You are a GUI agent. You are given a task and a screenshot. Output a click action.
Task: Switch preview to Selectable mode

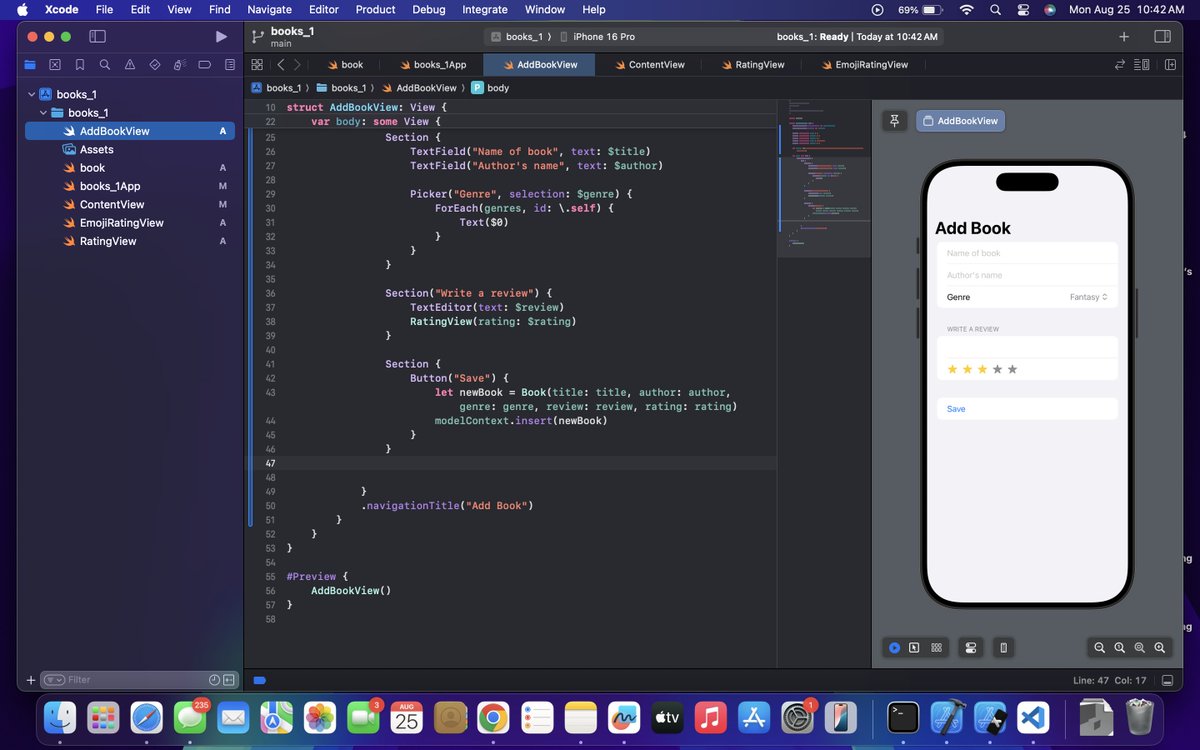(914, 648)
